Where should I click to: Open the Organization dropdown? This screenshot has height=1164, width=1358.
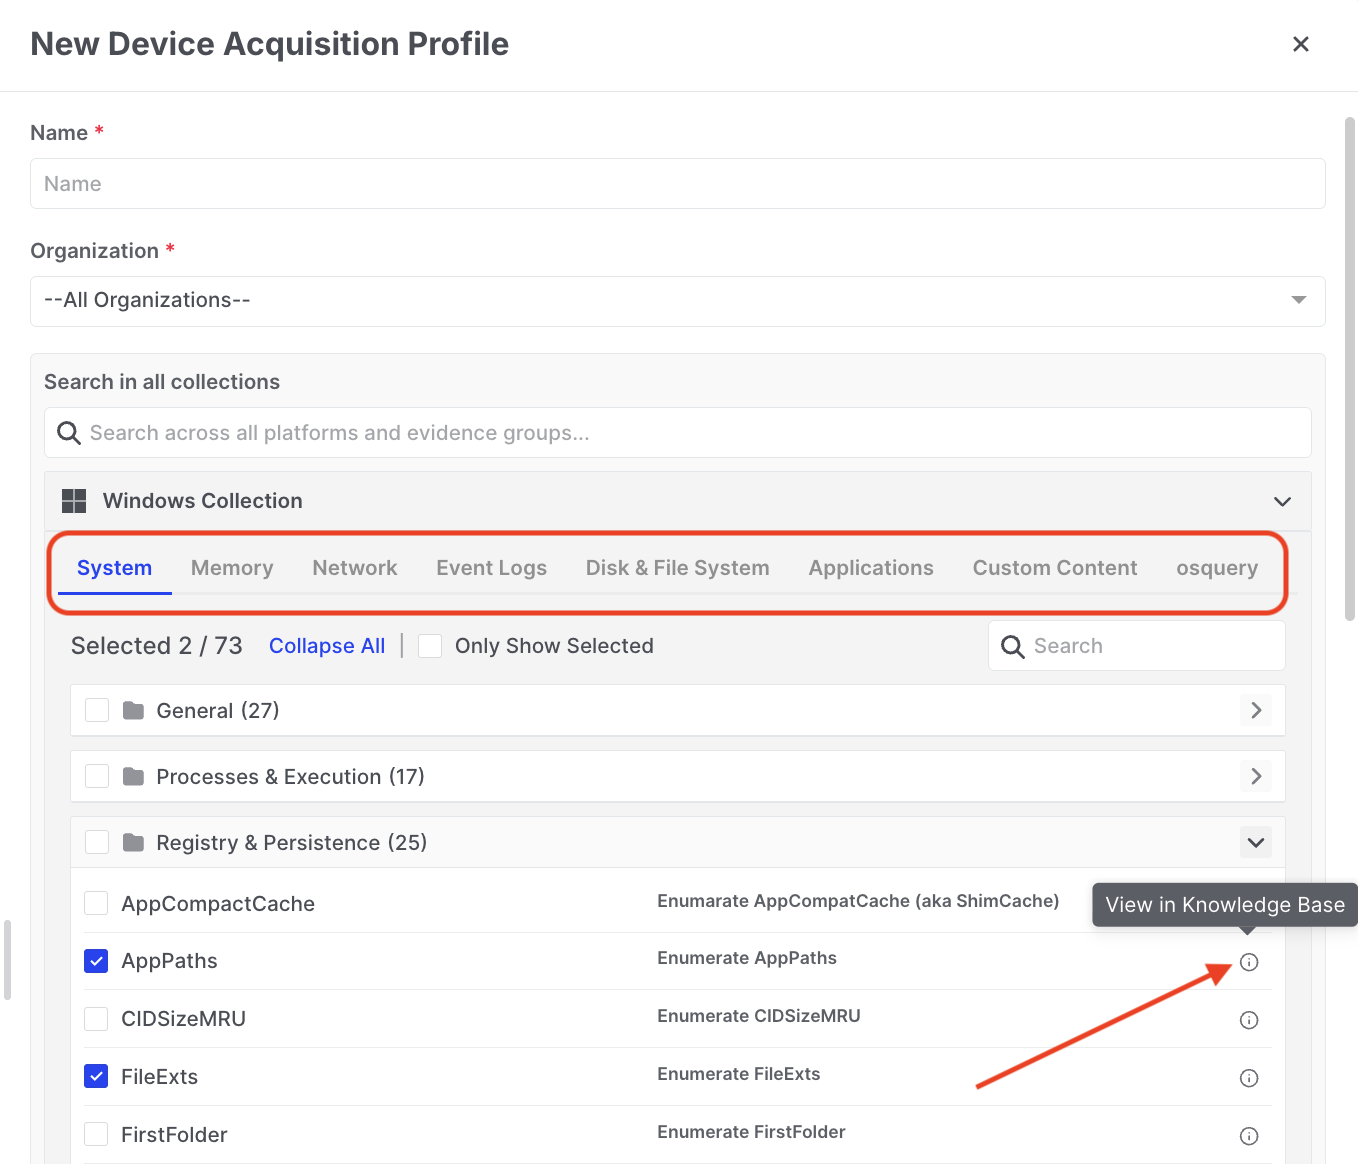click(x=677, y=301)
